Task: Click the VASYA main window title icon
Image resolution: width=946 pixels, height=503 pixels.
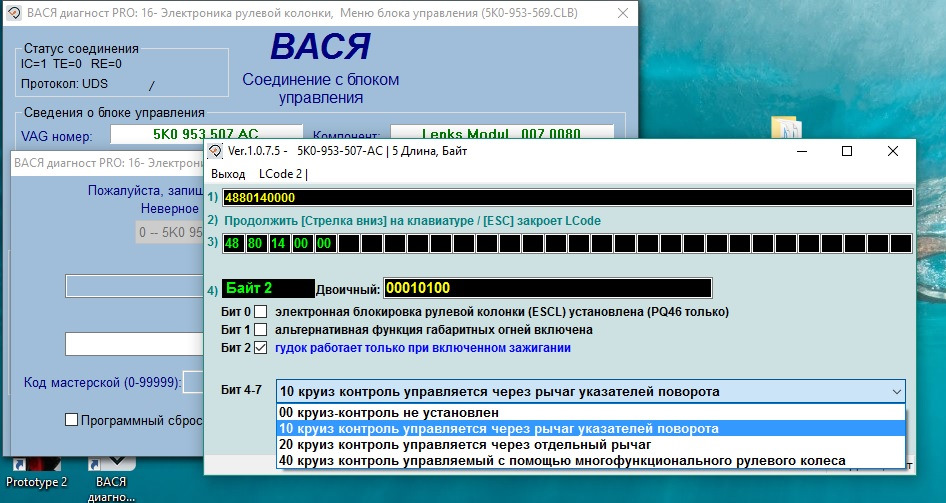Action: [x=14, y=13]
